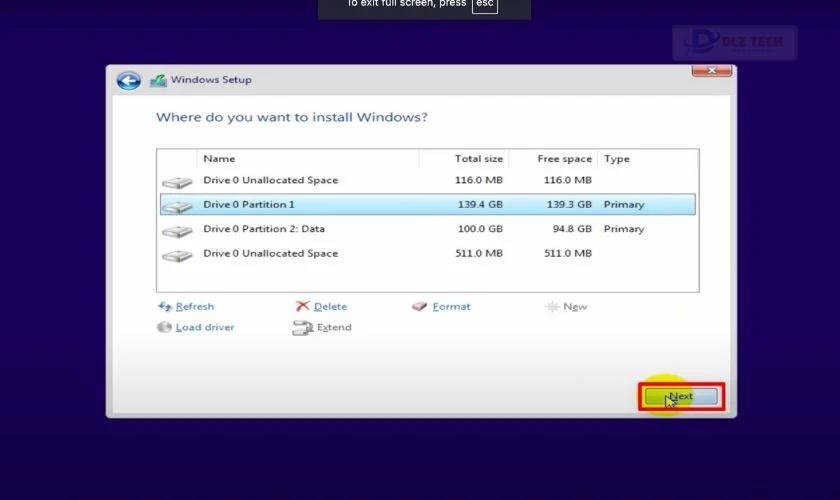
Task: Click the Refresh arrows icon
Action: 164,306
